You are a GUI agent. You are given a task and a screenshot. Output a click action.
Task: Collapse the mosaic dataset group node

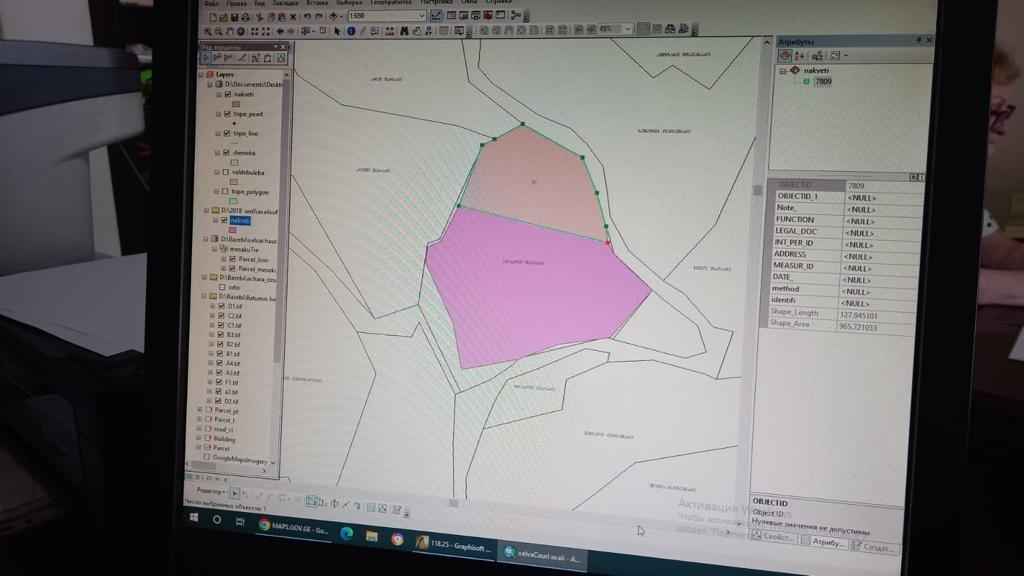pos(215,249)
